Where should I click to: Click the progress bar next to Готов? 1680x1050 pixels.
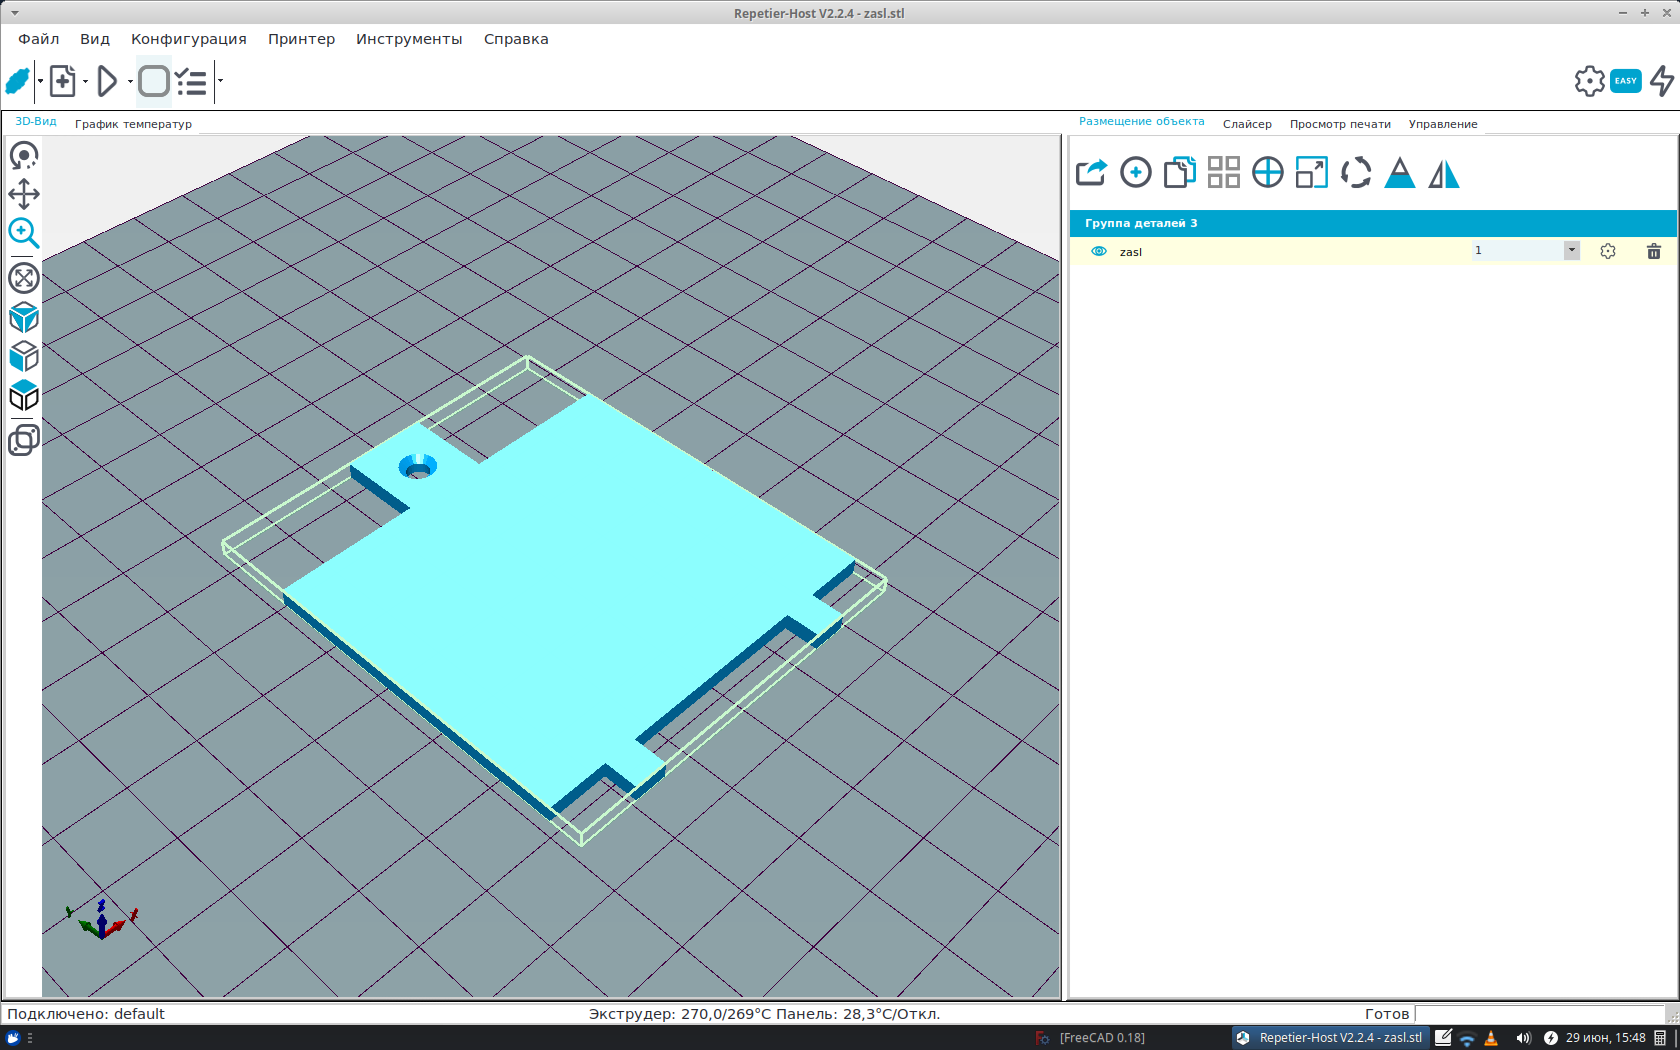[x=1540, y=1014]
